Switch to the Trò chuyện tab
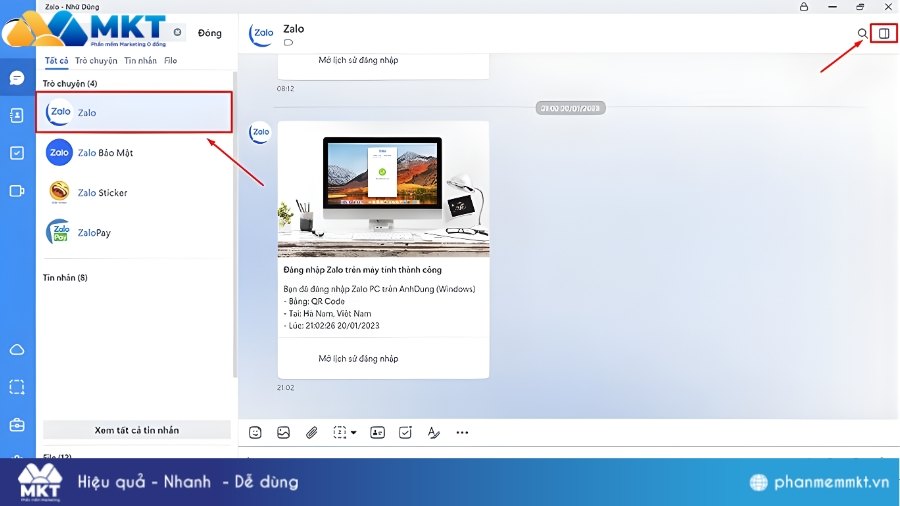Screen dimensions: 900x506 tap(96, 60)
